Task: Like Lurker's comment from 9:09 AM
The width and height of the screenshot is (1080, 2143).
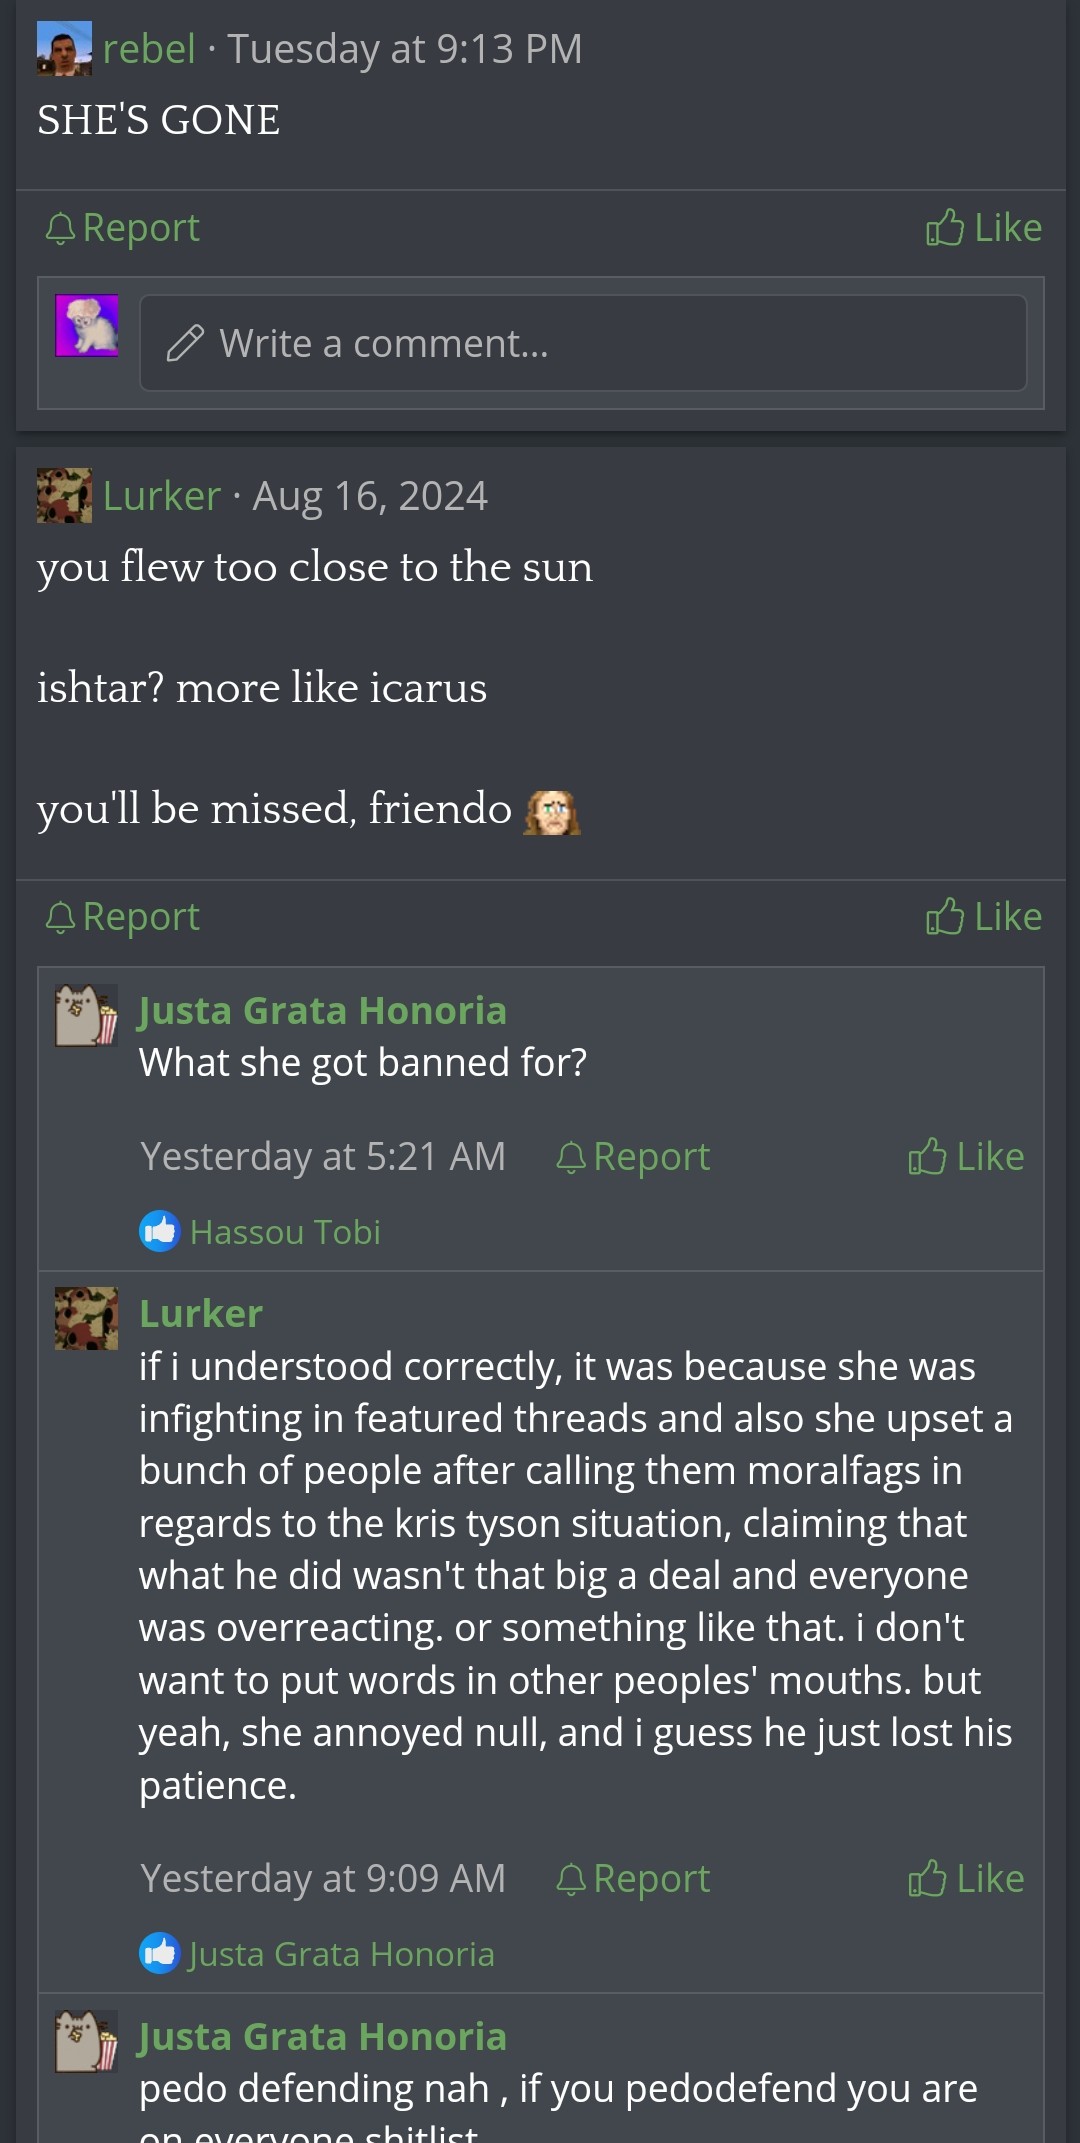Action: [x=966, y=1879]
